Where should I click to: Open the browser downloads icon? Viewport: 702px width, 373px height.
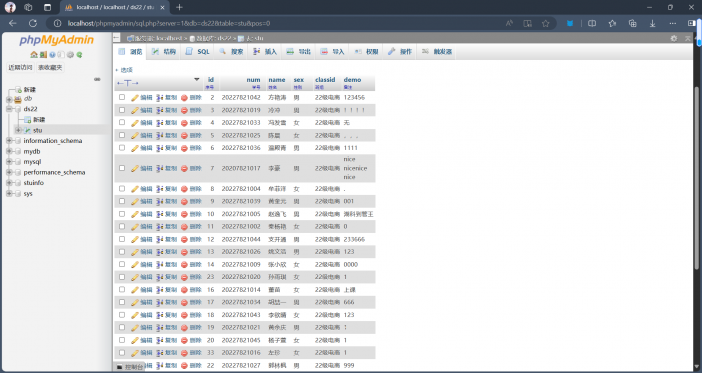(653, 23)
